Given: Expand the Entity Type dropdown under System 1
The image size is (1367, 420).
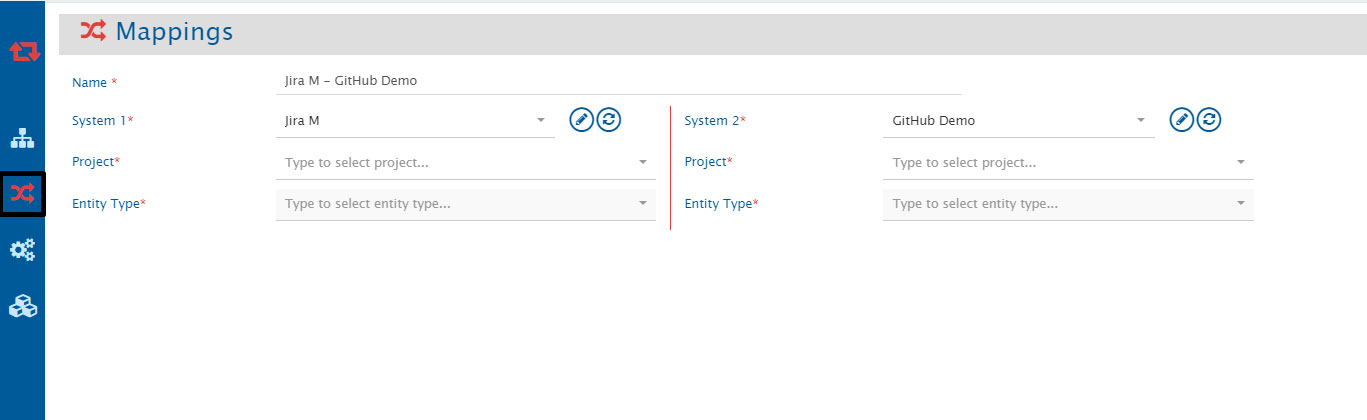Looking at the screenshot, I should 466,204.
